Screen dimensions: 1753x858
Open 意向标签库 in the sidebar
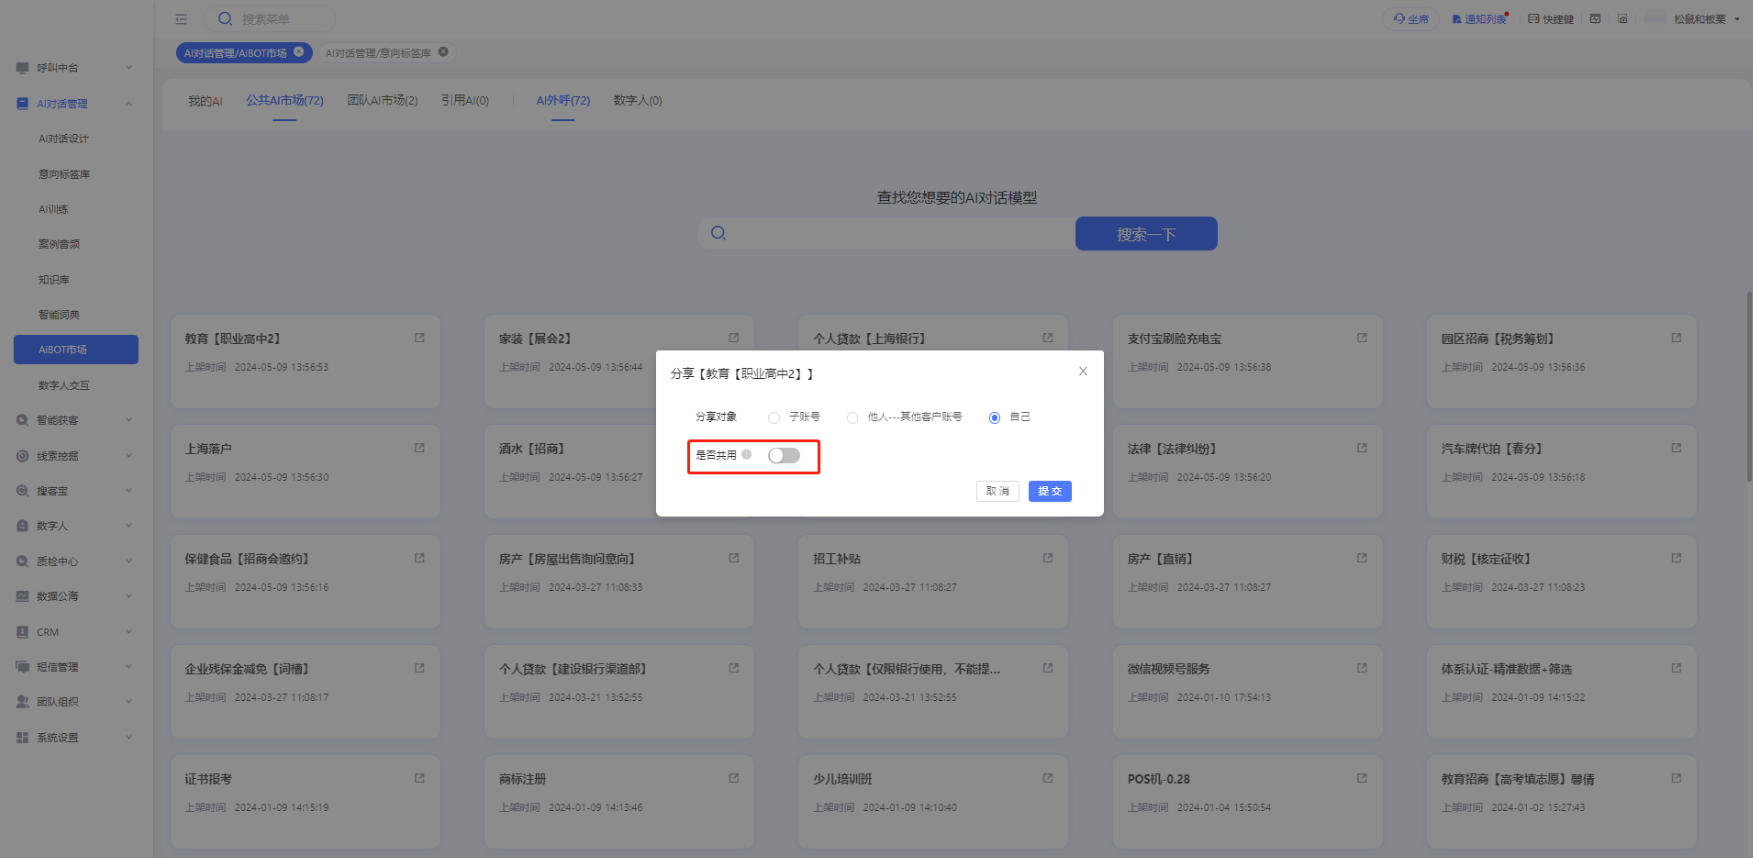[64, 174]
